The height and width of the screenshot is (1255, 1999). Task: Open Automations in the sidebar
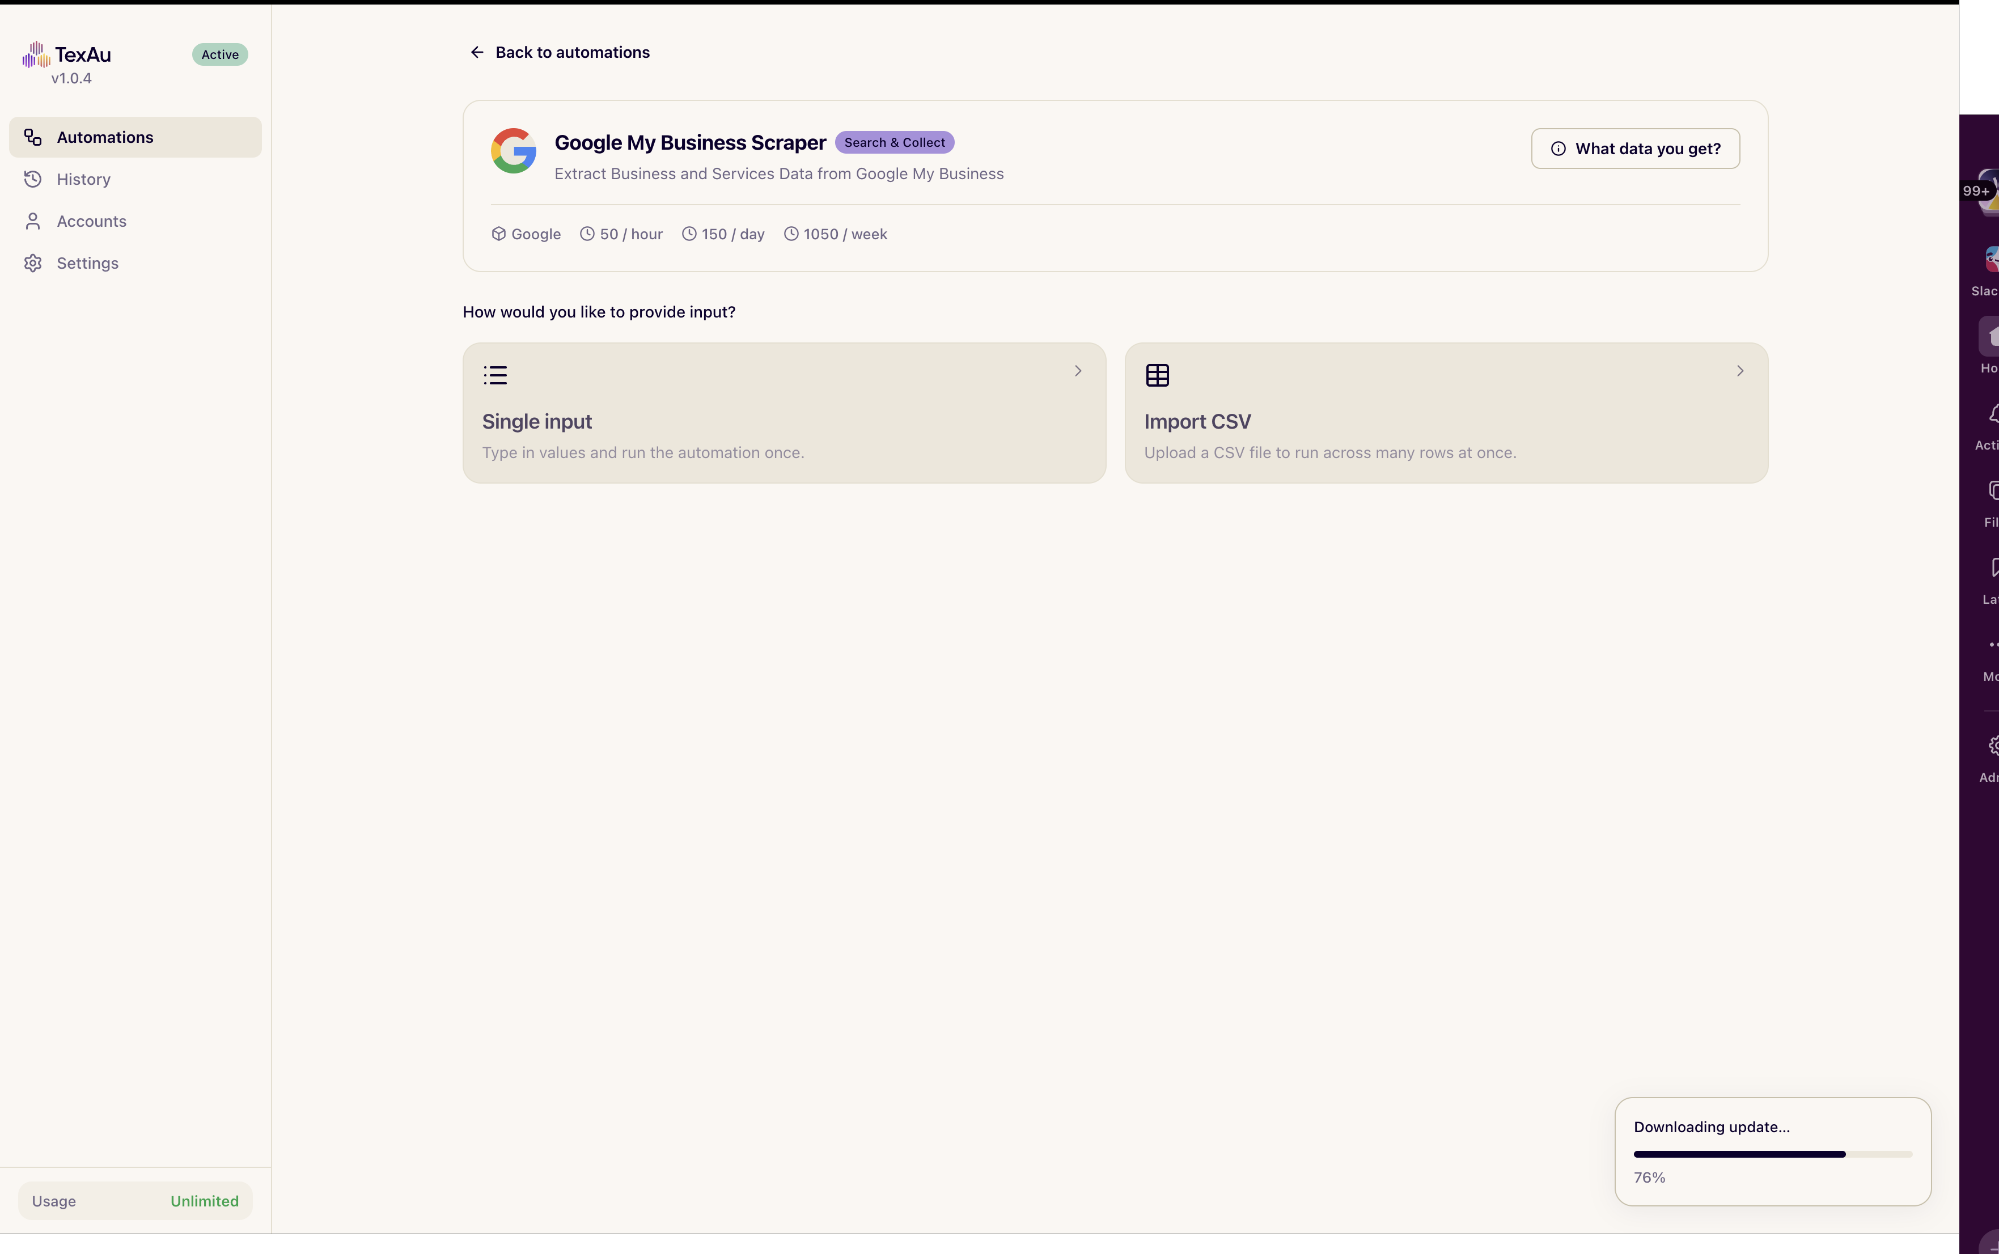pos(135,137)
